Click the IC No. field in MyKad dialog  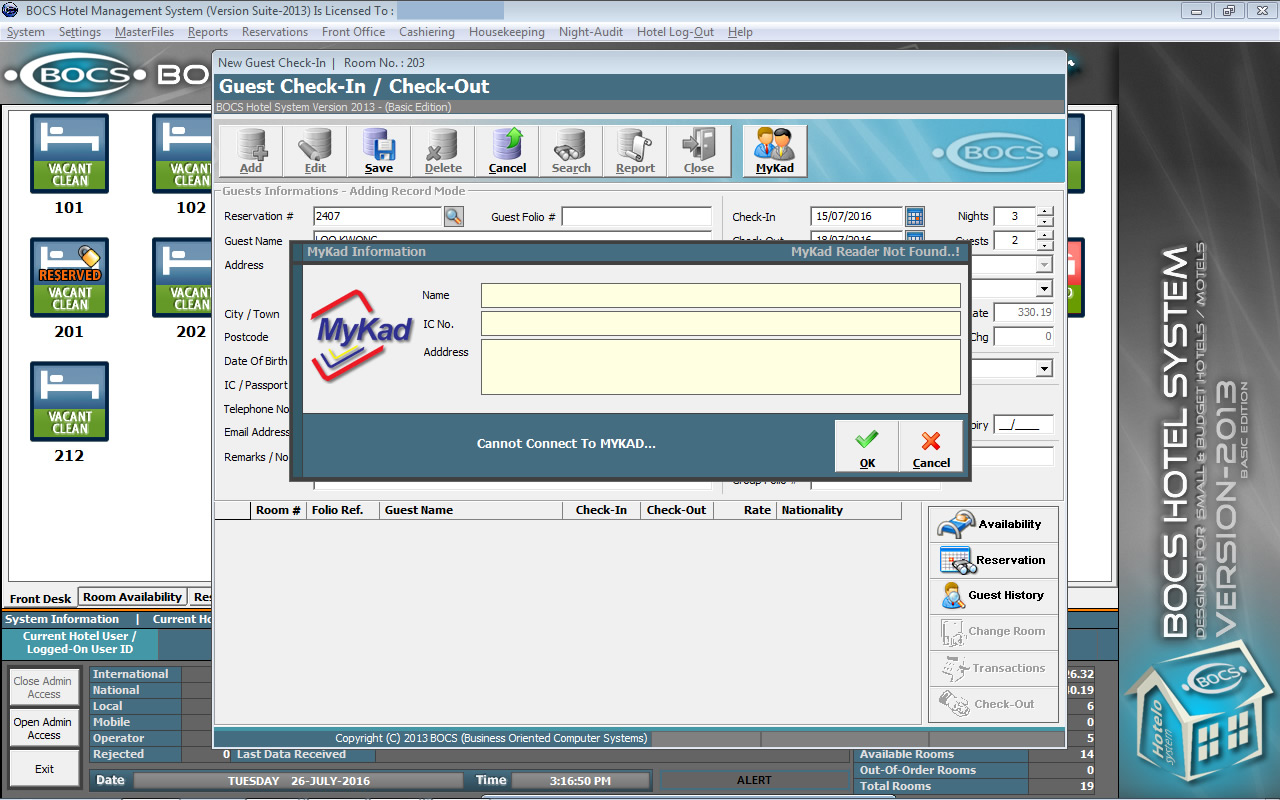point(721,323)
